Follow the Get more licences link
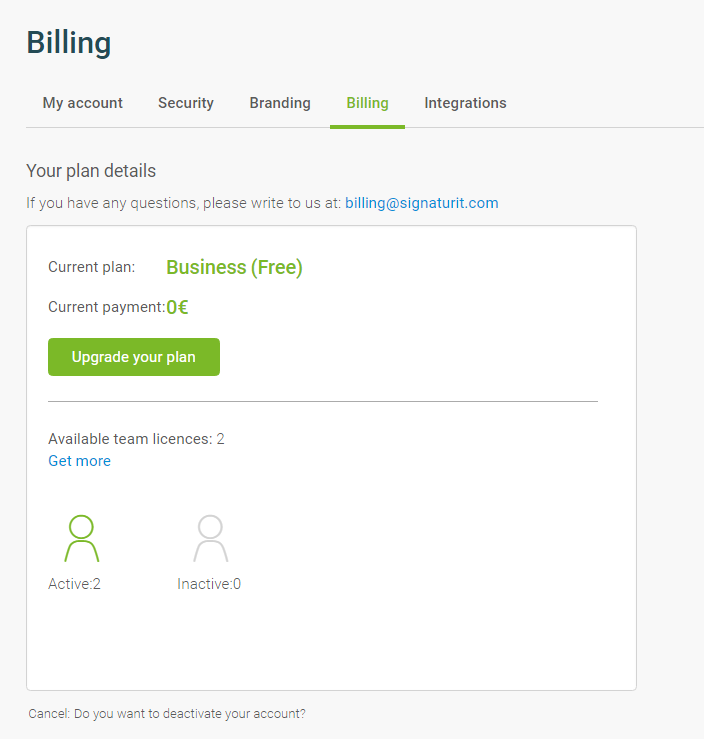Image resolution: width=704 pixels, height=739 pixels. pos(79,460)
